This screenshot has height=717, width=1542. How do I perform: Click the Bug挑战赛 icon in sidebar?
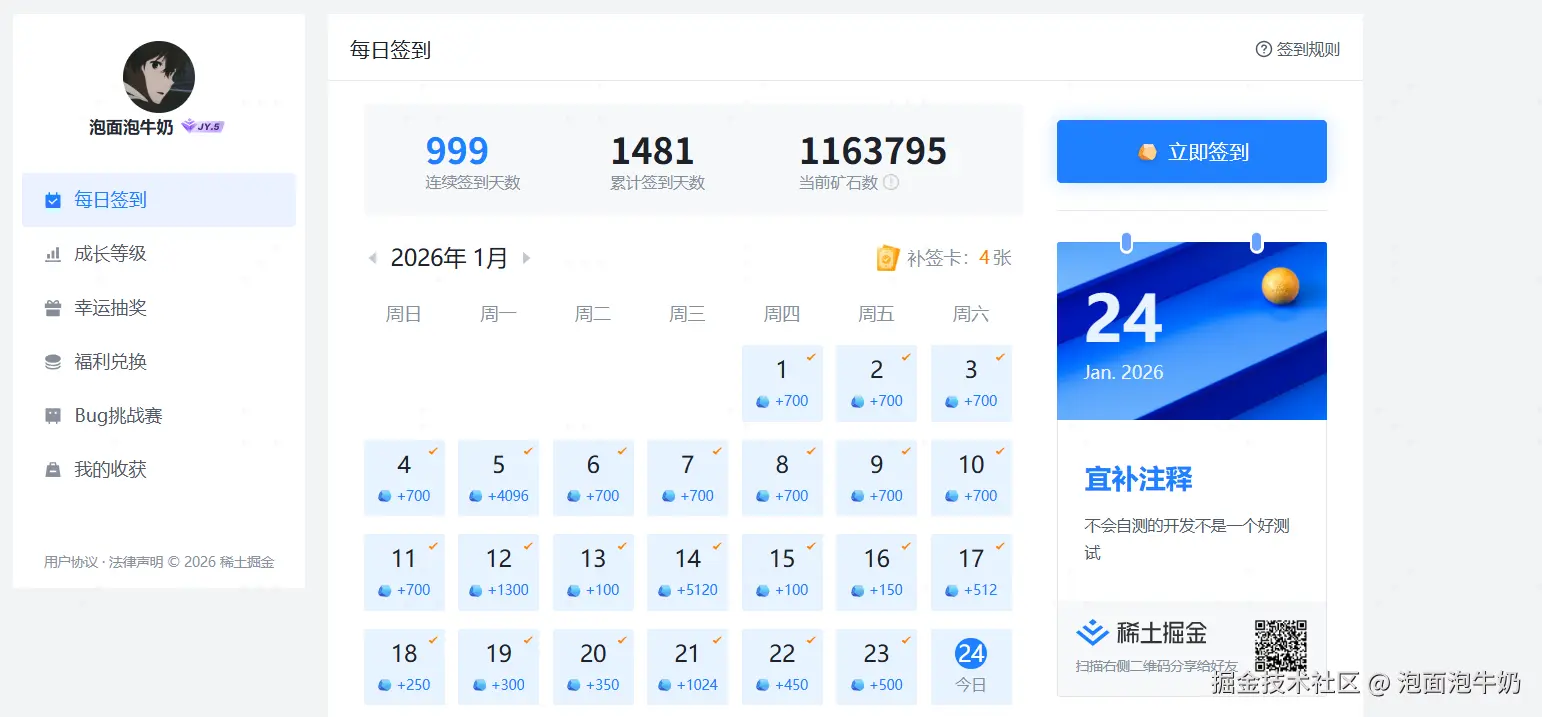tap(53, 416)
